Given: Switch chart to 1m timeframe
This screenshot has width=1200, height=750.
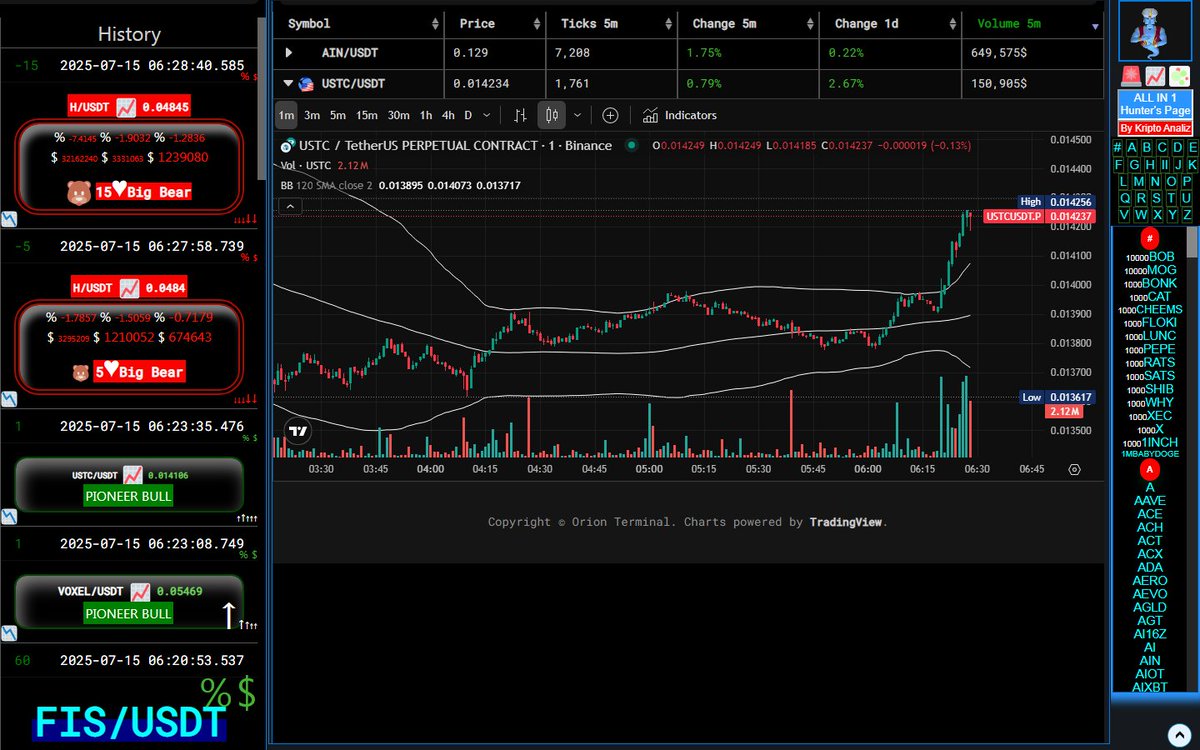Looking at the screenshot, I should pos(287,115).
